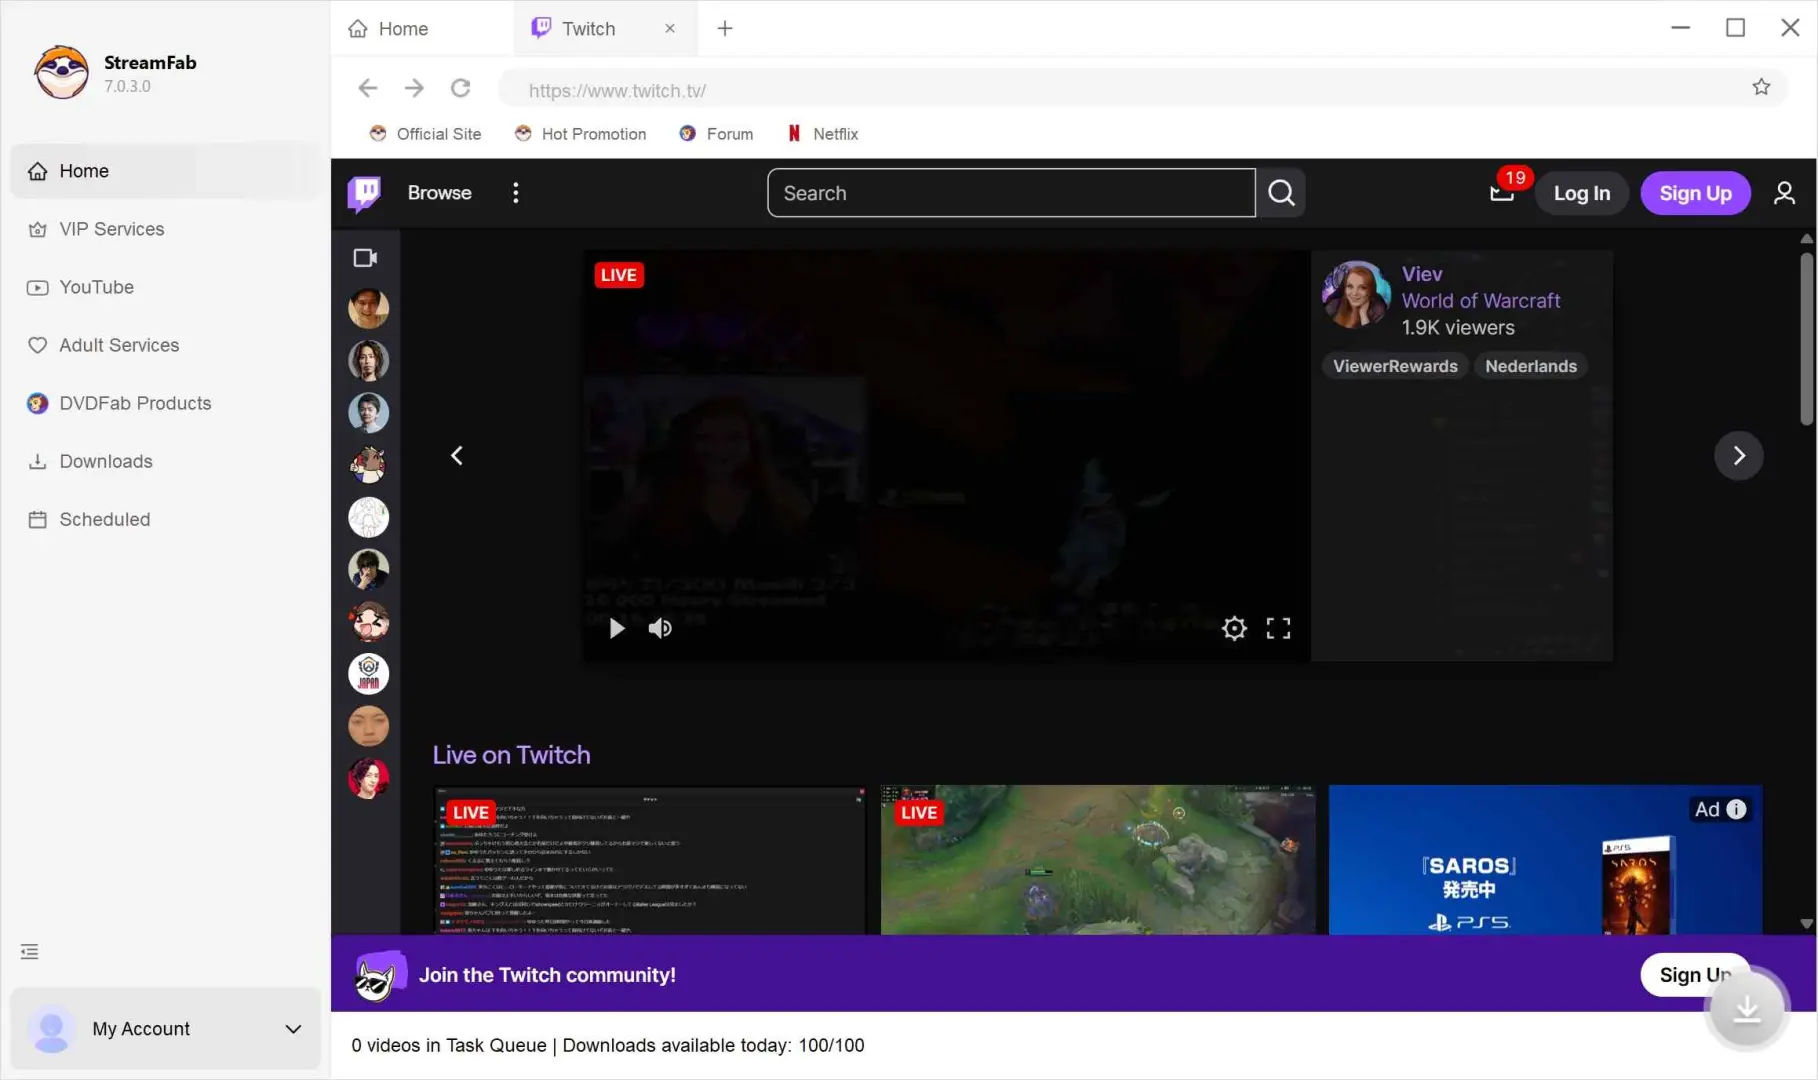
Task: Open Scheduled in the sidebar
Action: (x=165, y=519)
